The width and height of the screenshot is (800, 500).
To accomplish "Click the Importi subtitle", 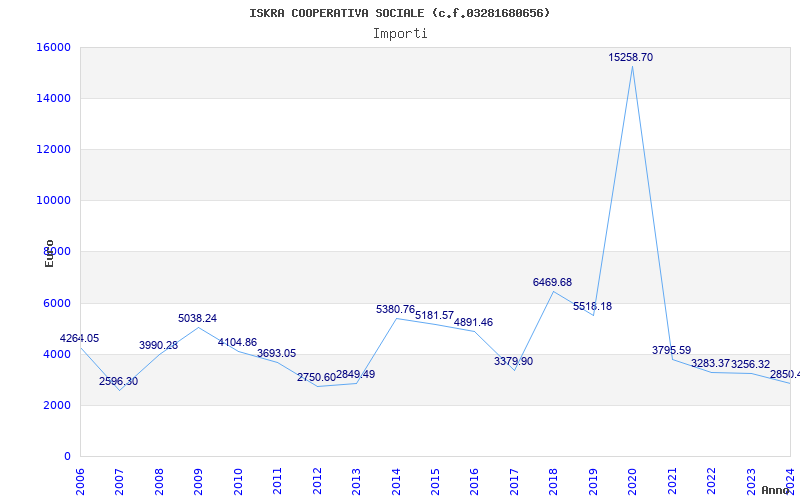I will [x=400, y=34].
